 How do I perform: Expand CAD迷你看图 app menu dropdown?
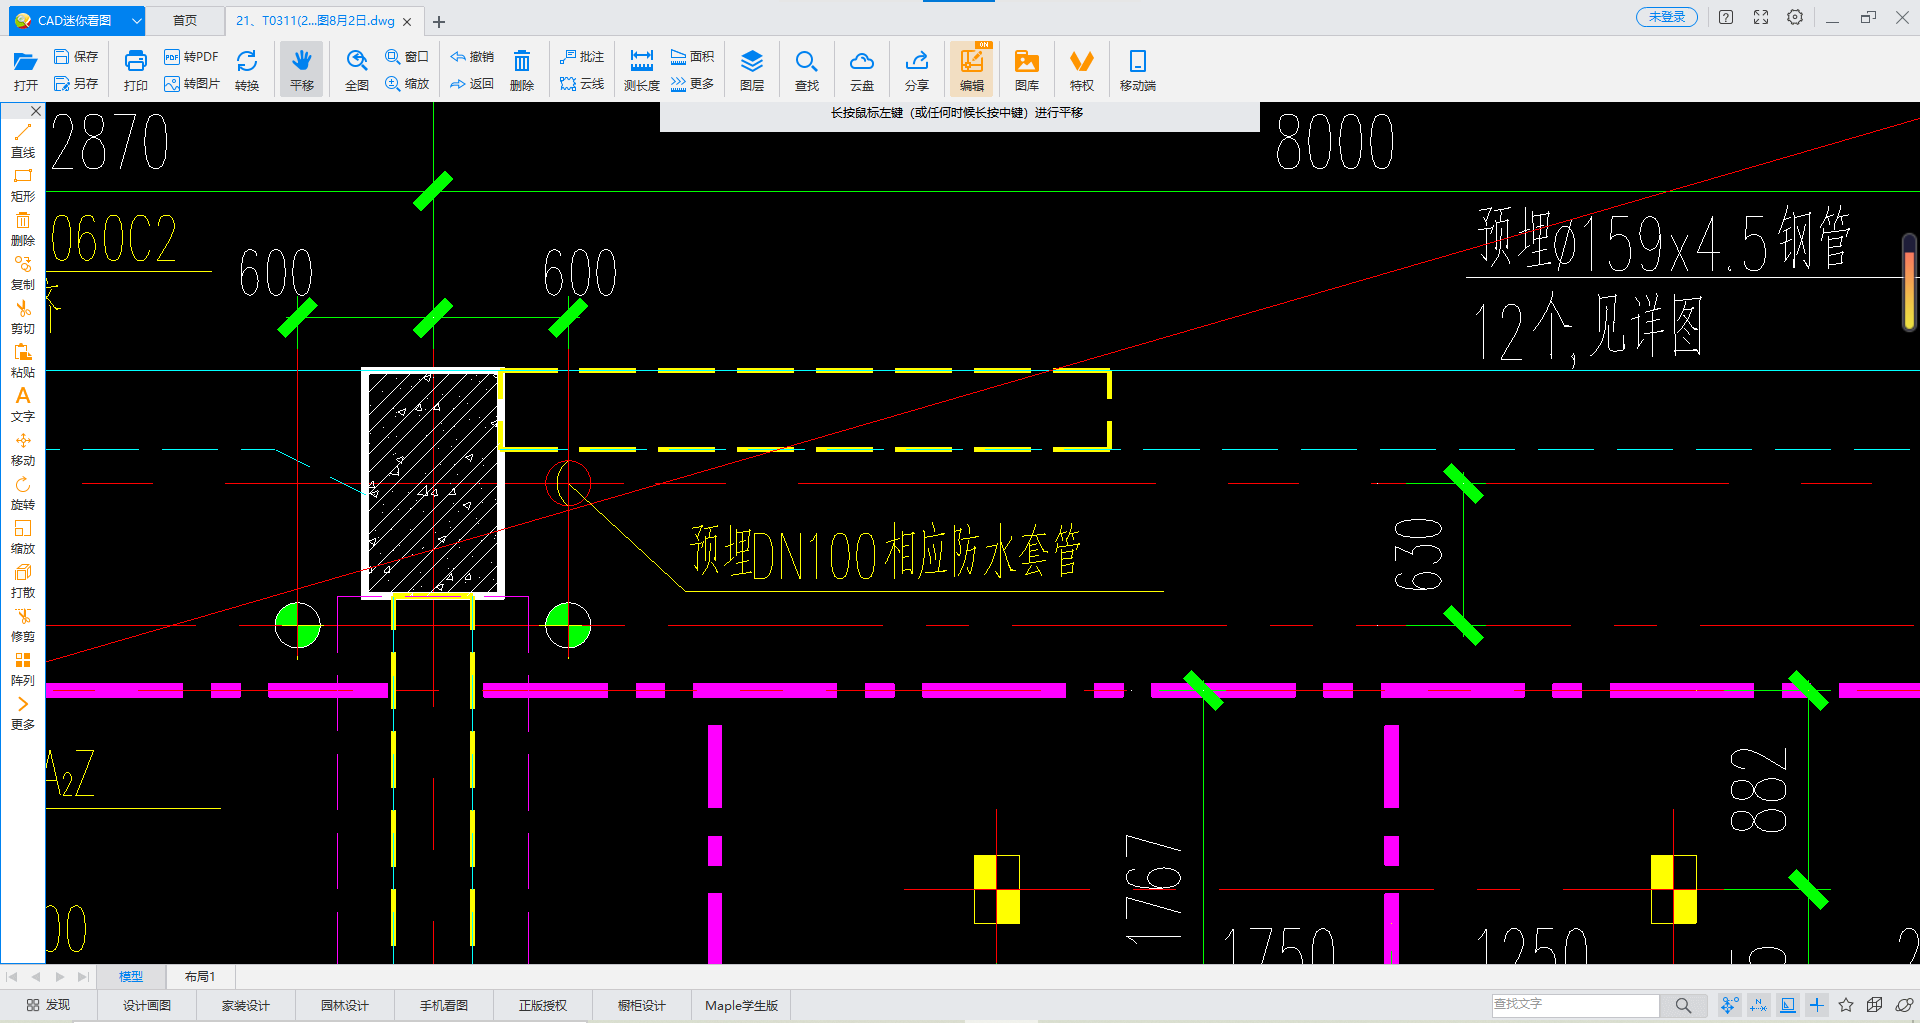[137, 20]
